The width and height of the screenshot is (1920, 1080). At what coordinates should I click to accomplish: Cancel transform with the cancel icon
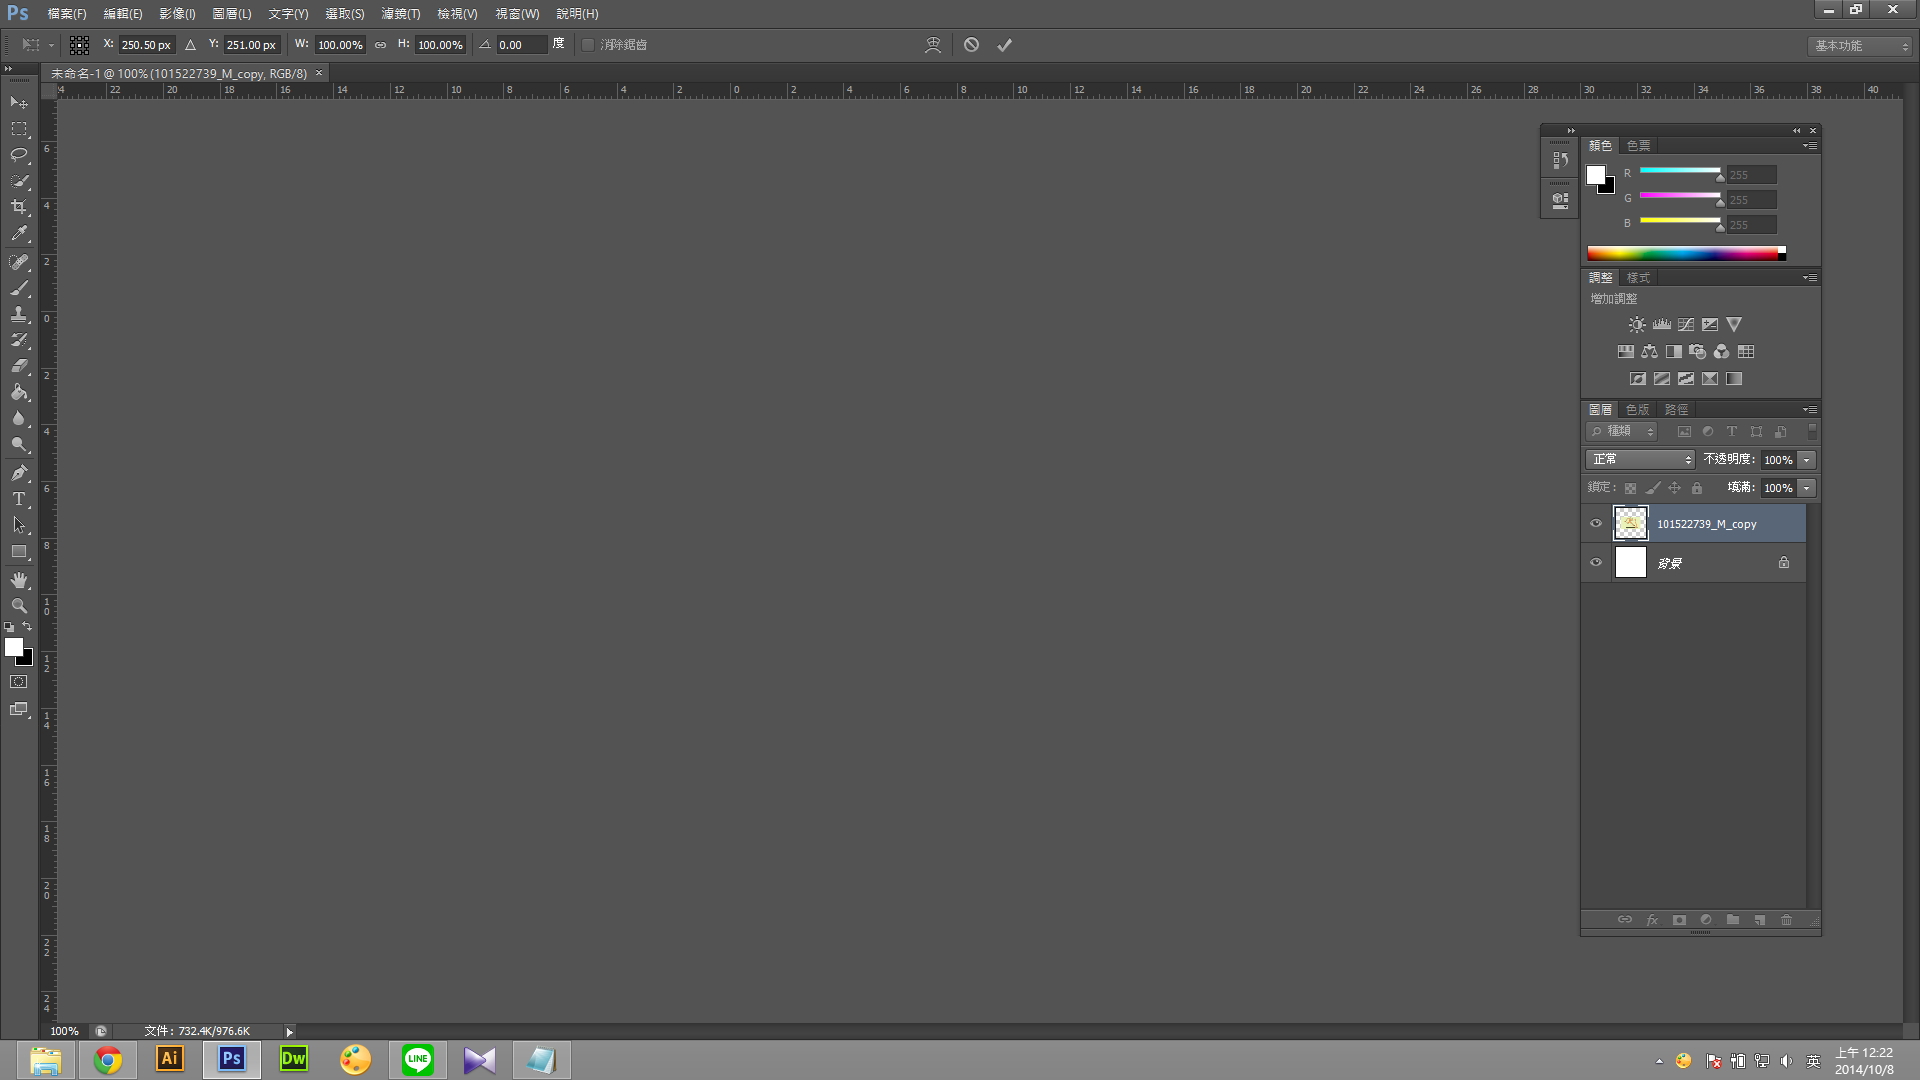pos(971,45)
